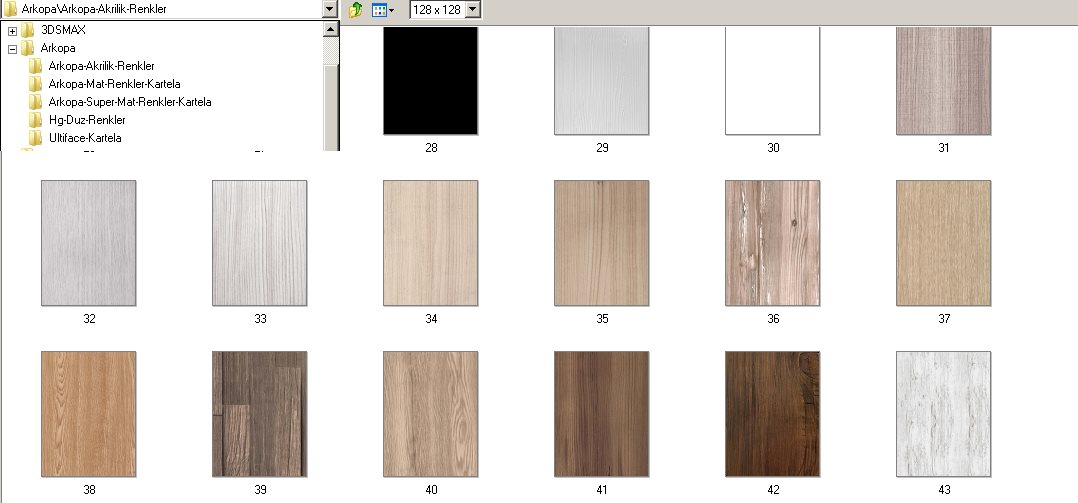Select dark plank block thumbnail 39
This screenshot has height=503, width=1078.
[x=260, y=414]
